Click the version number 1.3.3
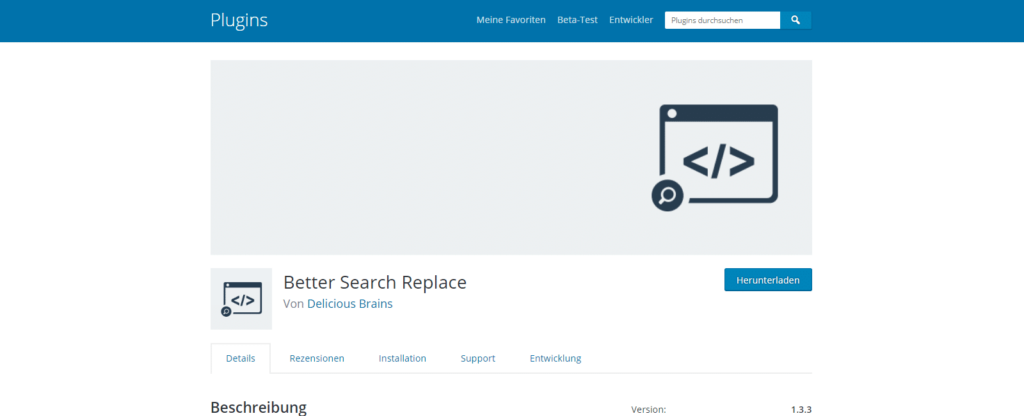The image size is (1024, 416). tap(801, 410)
